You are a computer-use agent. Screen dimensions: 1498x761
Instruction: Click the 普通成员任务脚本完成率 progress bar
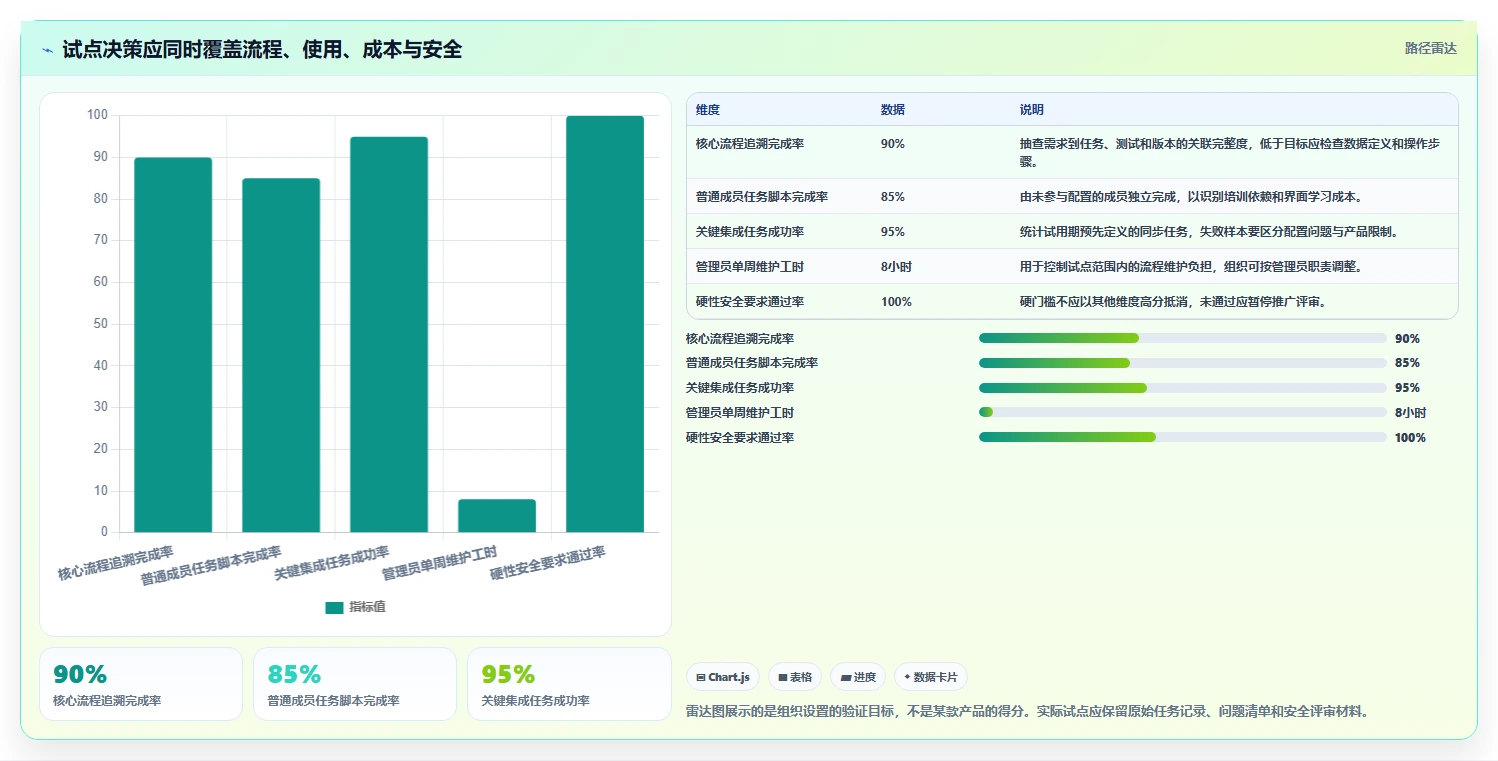click(1182, 363)
